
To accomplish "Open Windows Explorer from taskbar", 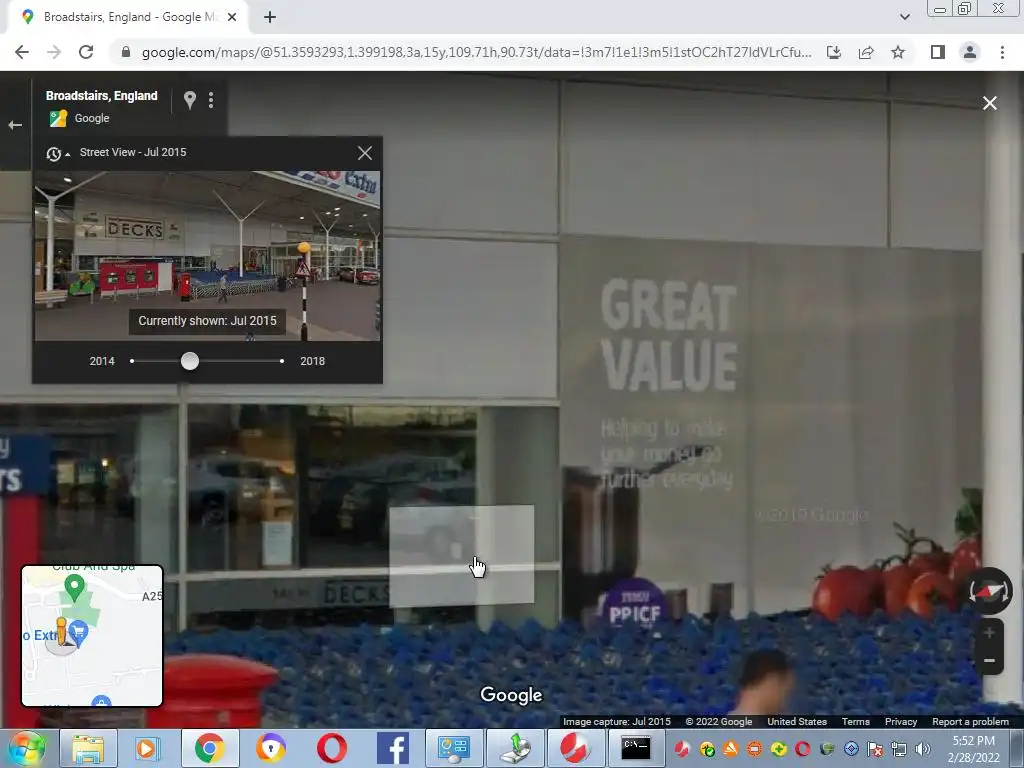I will (88, 748).
